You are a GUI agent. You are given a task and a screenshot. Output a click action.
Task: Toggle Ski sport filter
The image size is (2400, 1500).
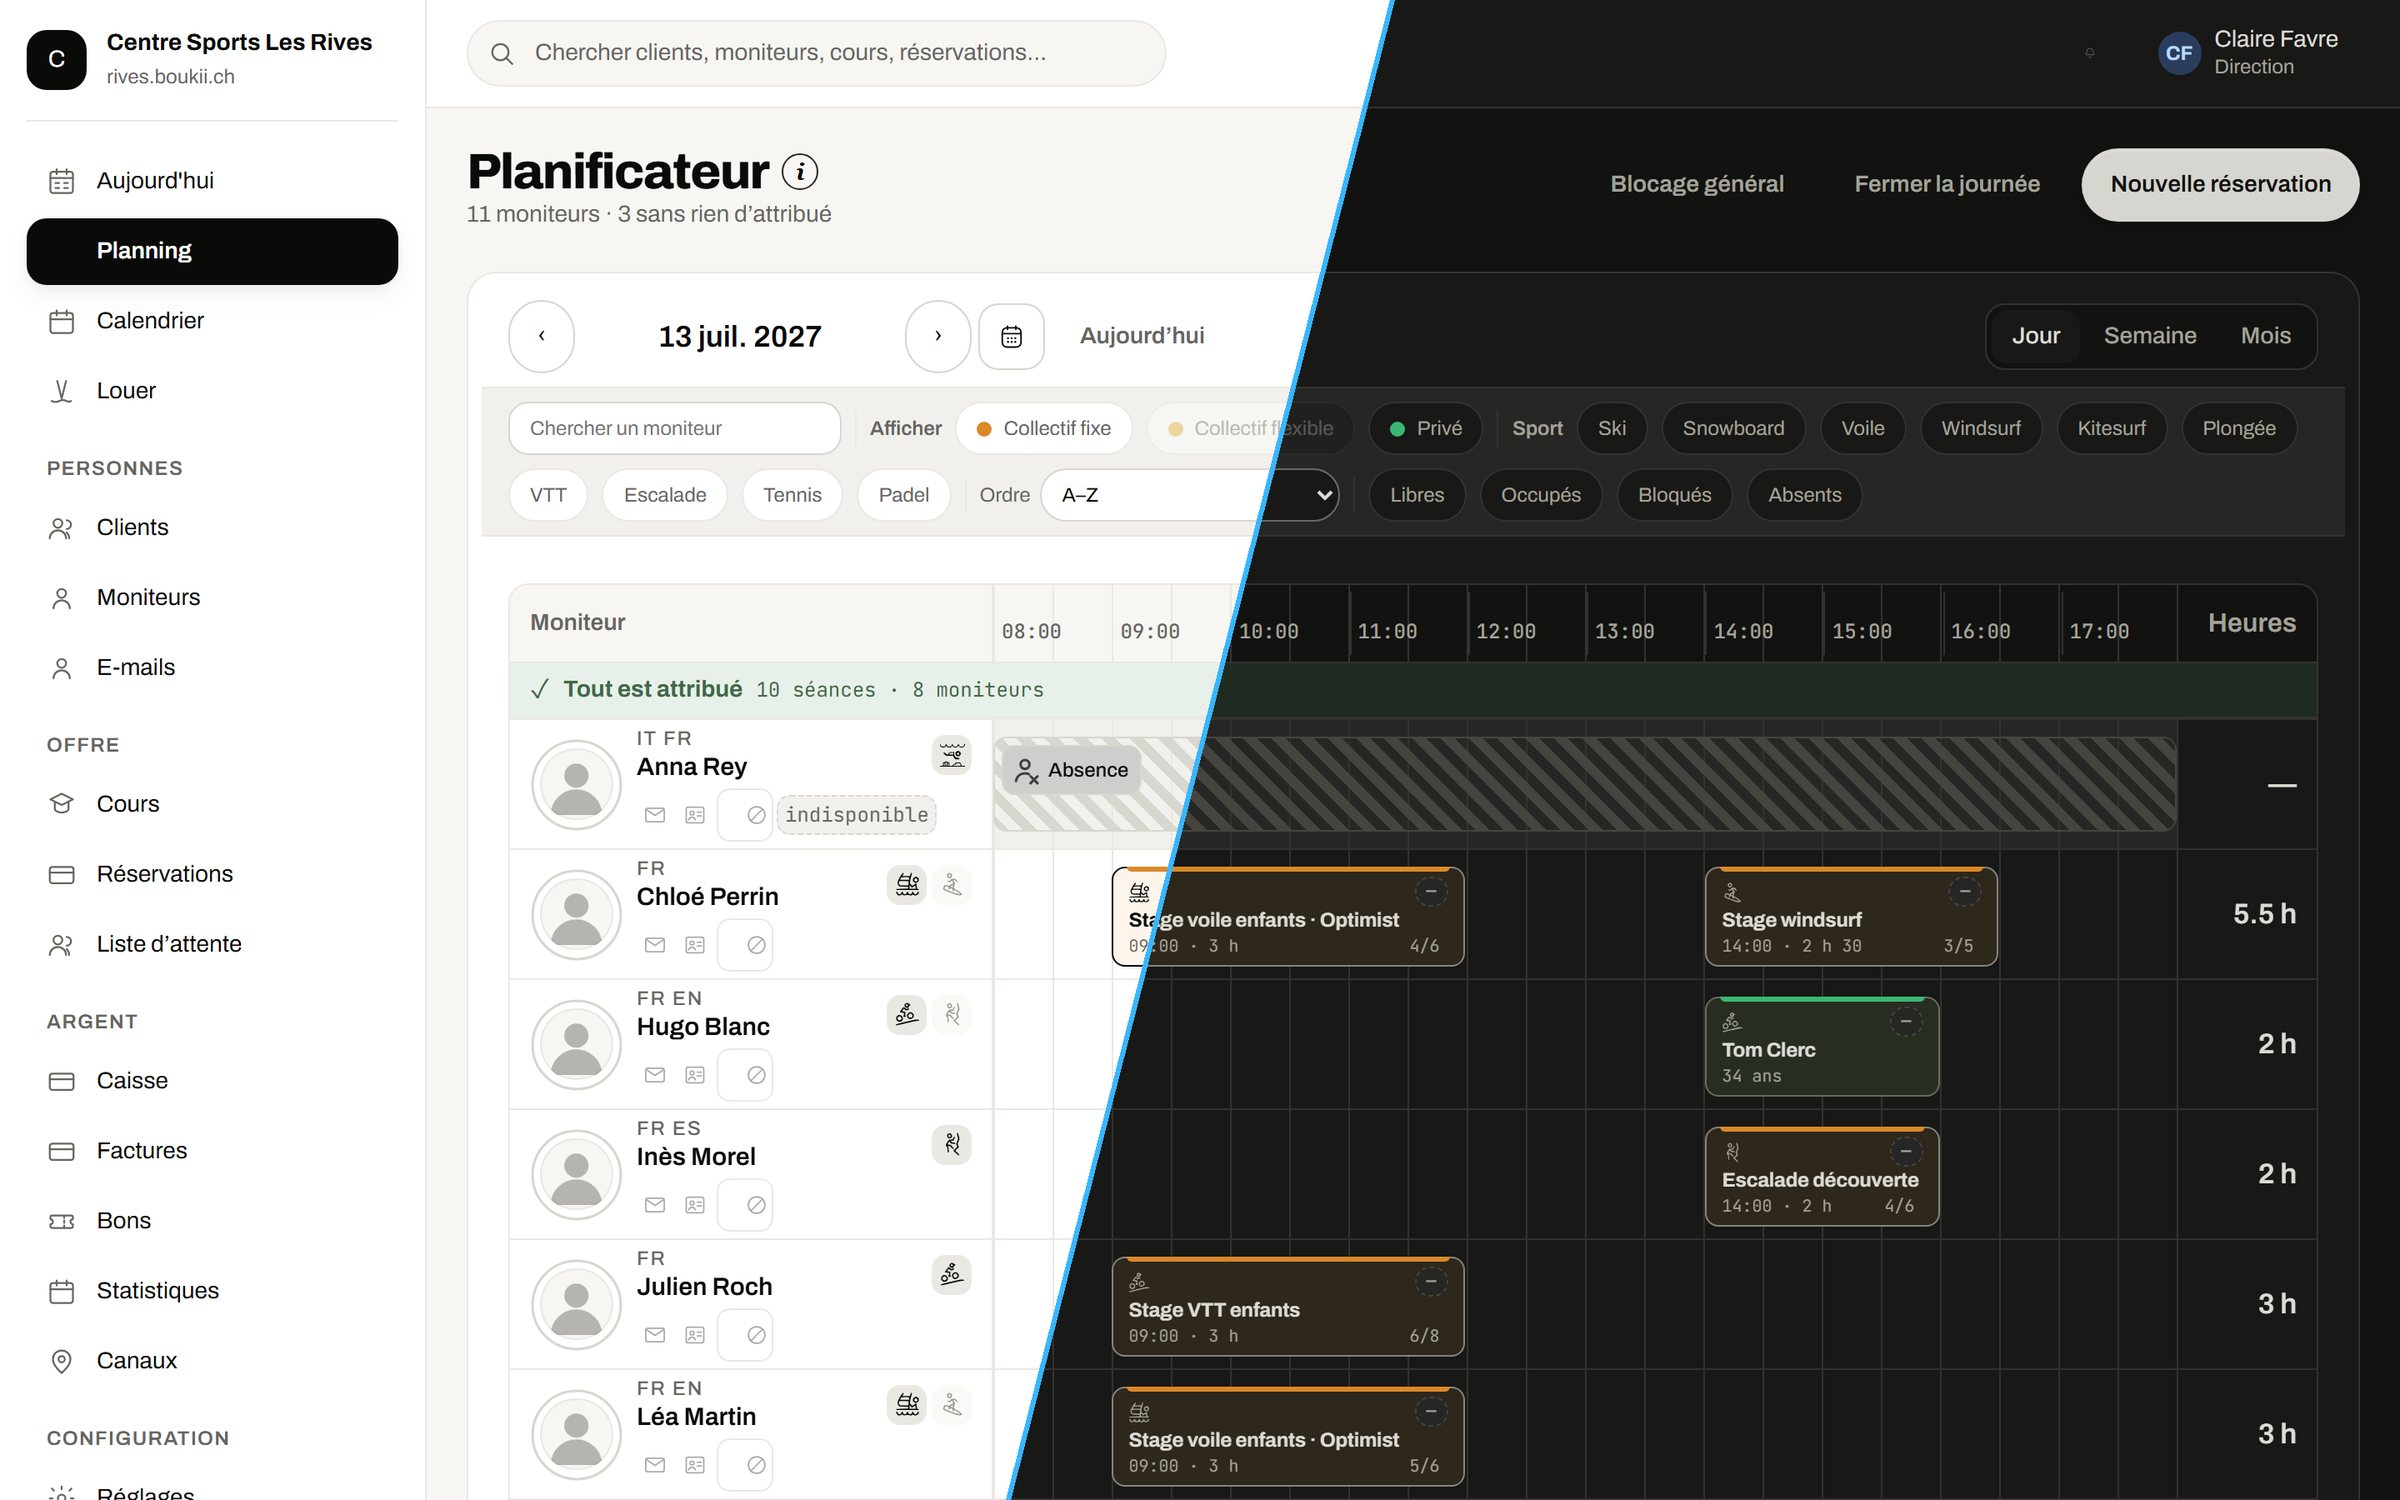1611,428
